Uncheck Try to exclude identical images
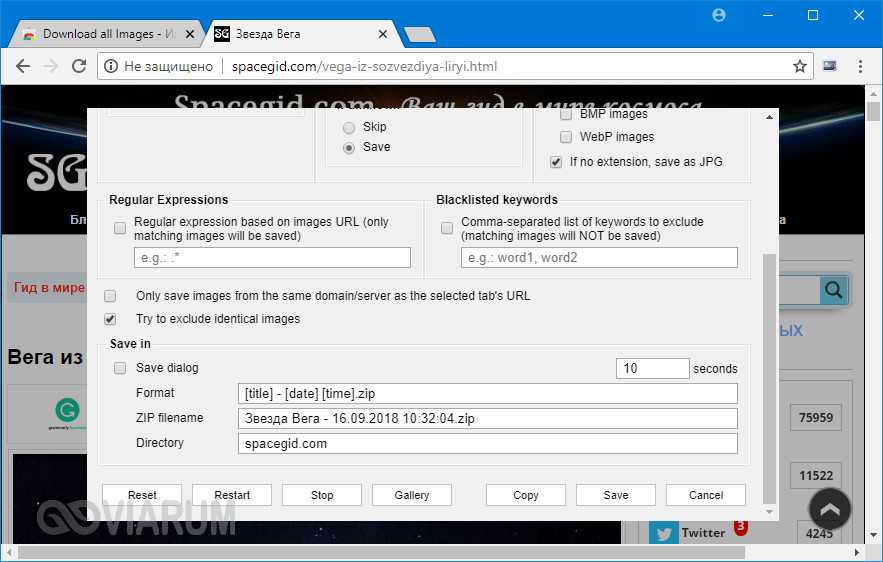883x562 pixels. (111, 319)
